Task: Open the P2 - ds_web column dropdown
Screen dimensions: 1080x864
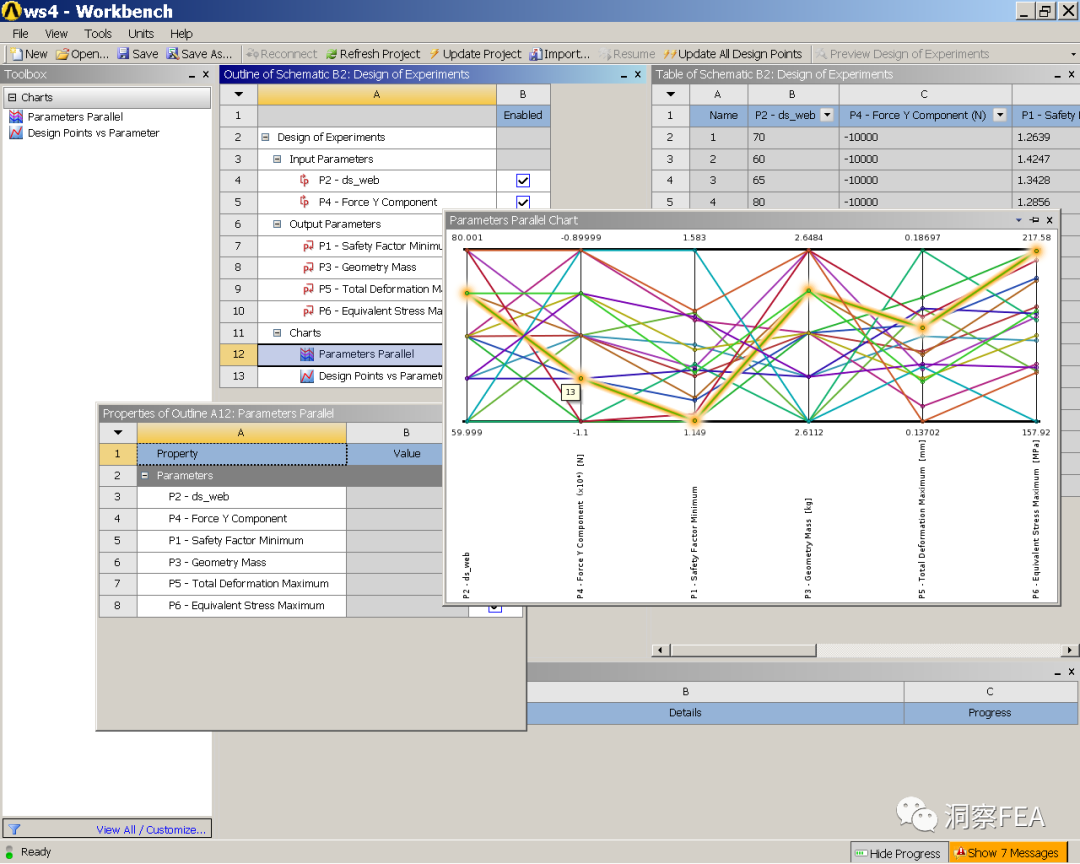Action: tap(827, 116)
